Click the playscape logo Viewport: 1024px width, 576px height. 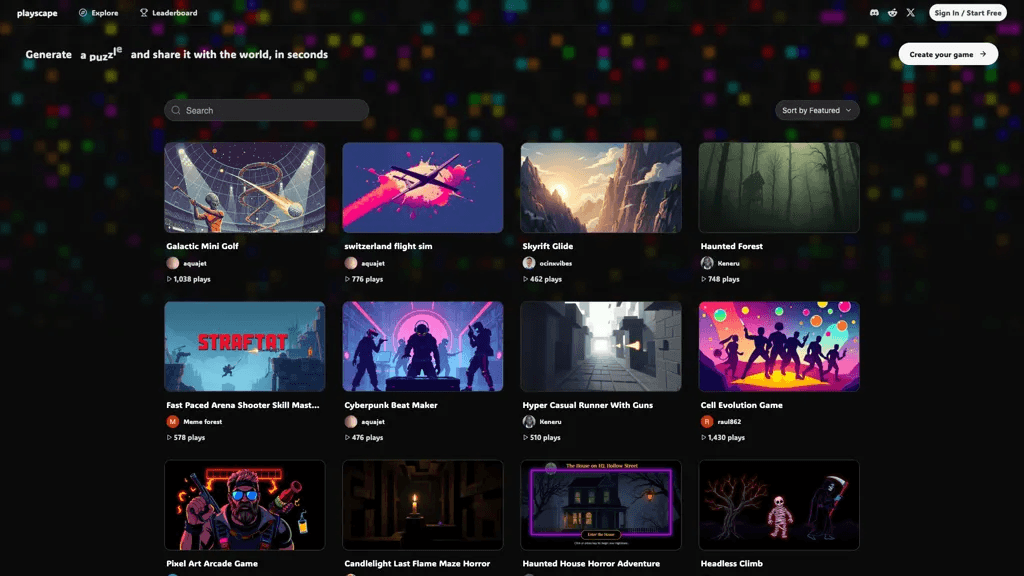tap(37, 13)
